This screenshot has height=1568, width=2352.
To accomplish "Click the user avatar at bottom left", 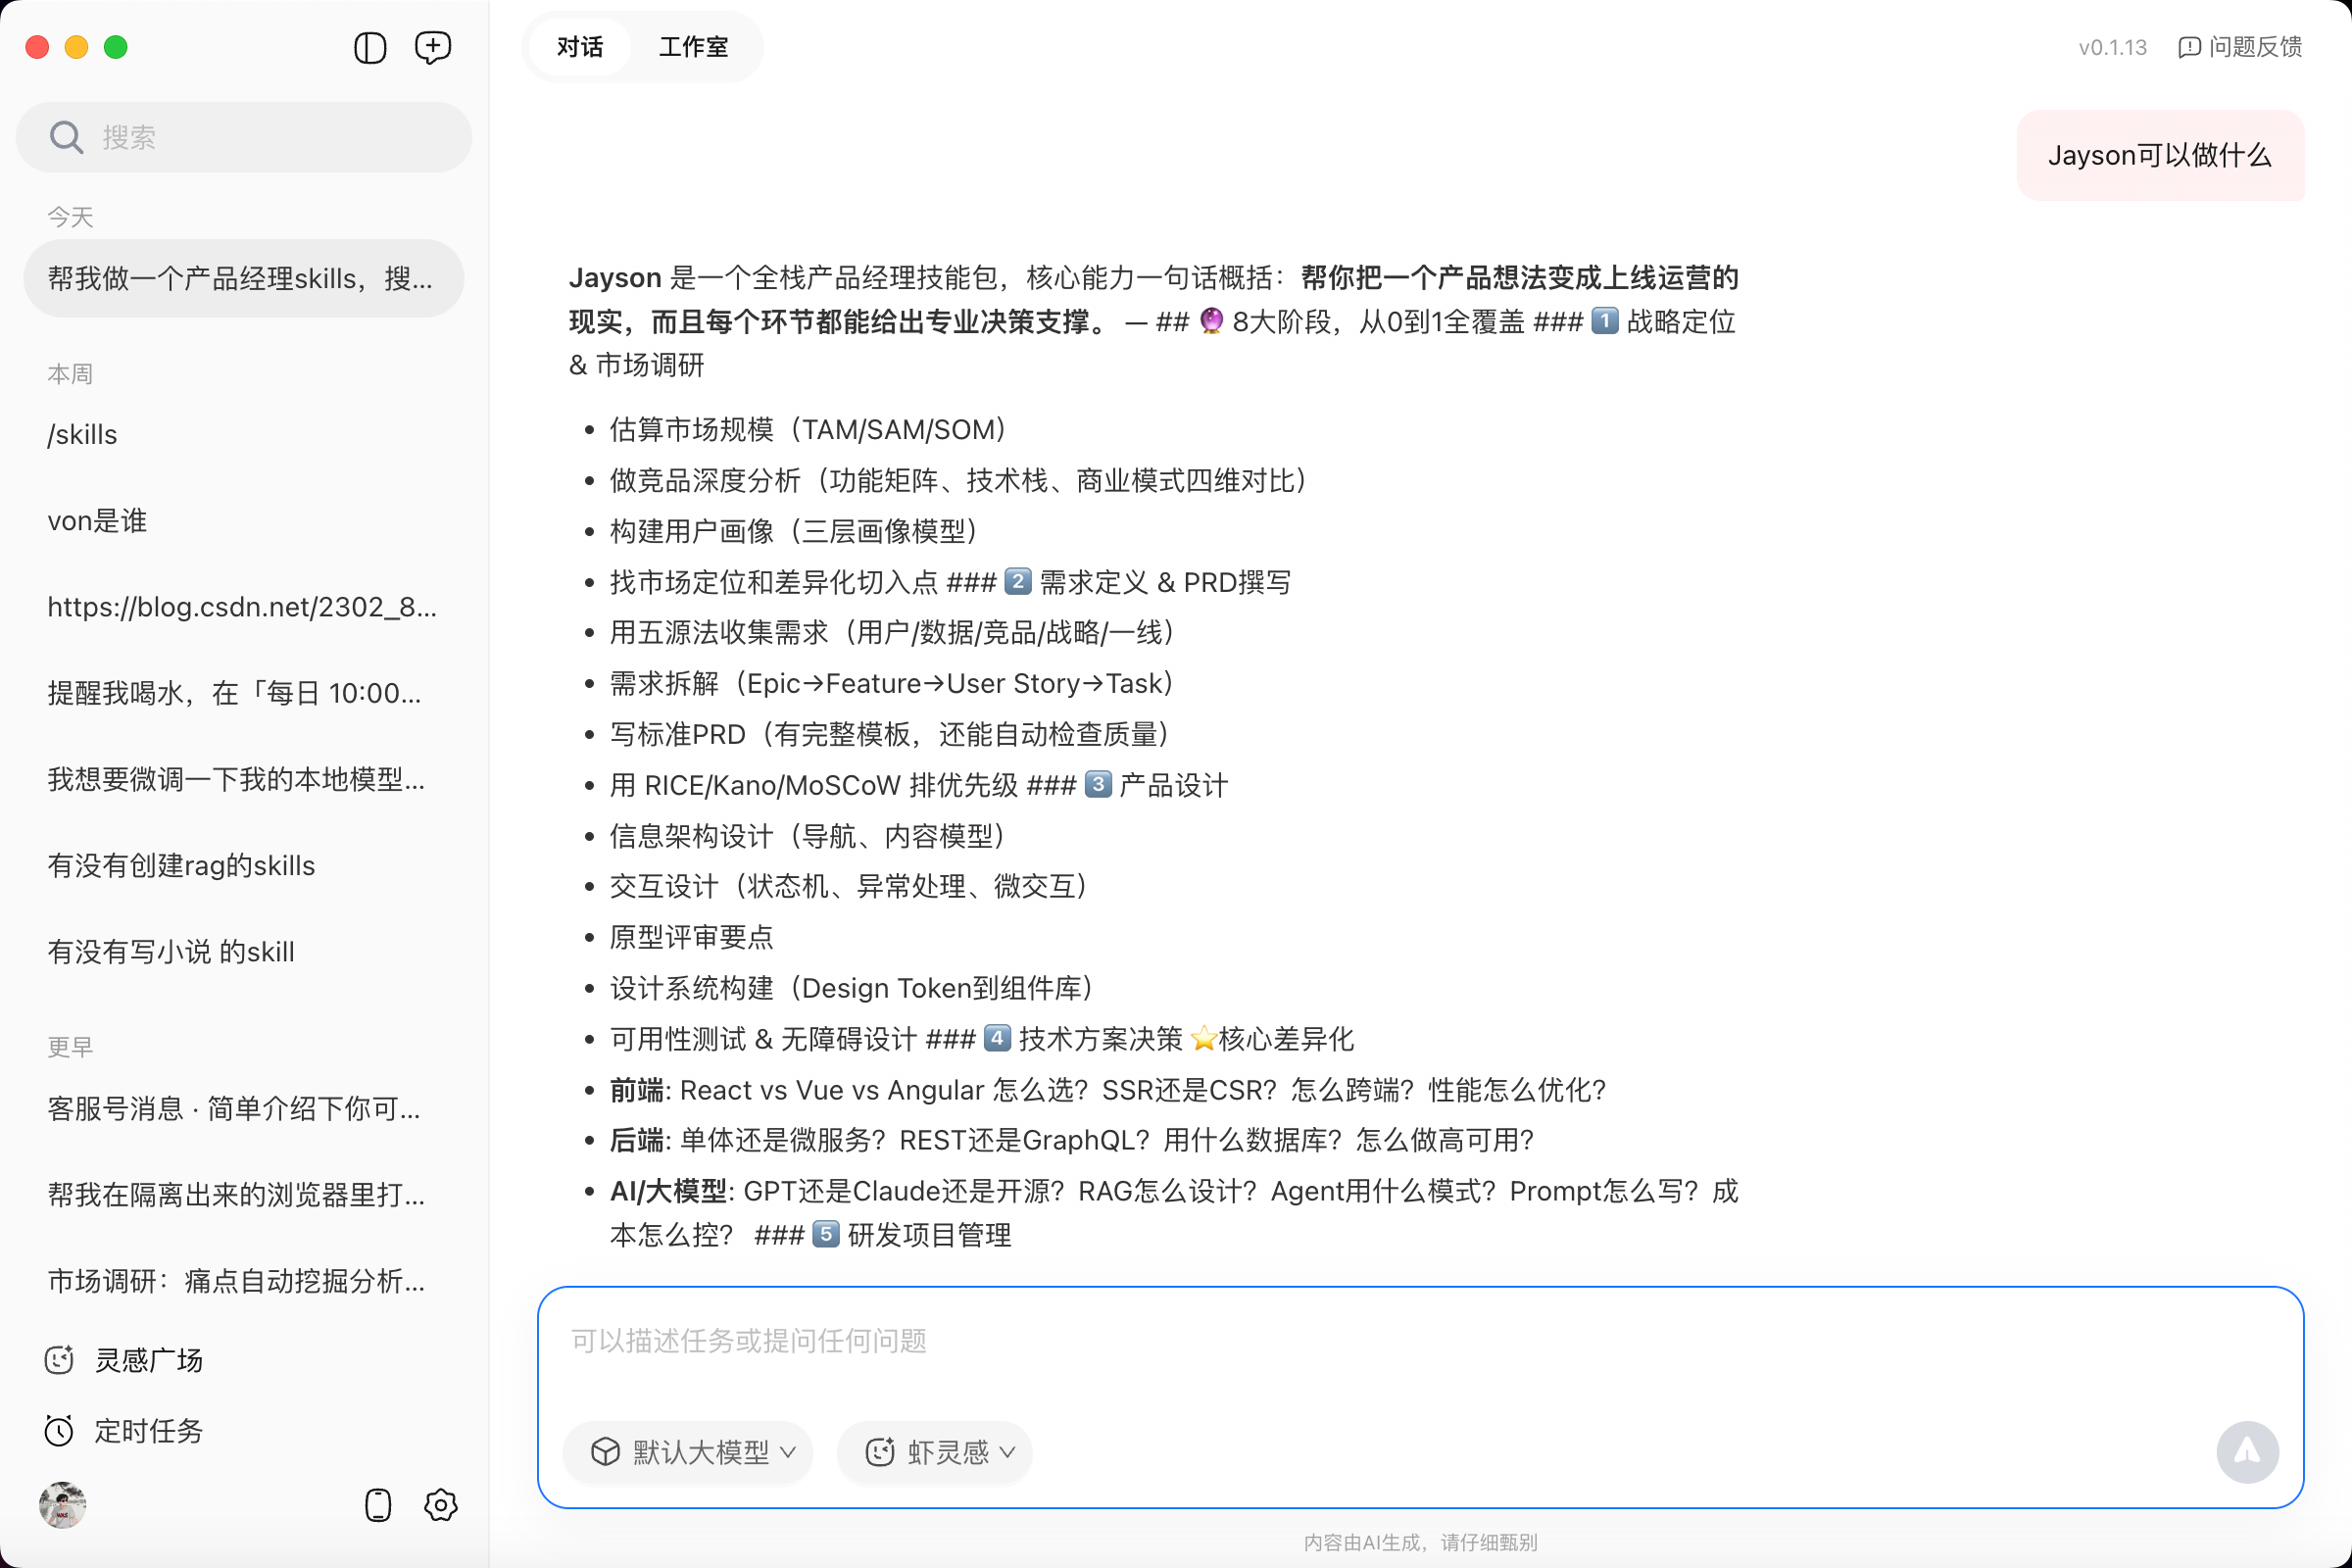I will (x=63, y=1505).
